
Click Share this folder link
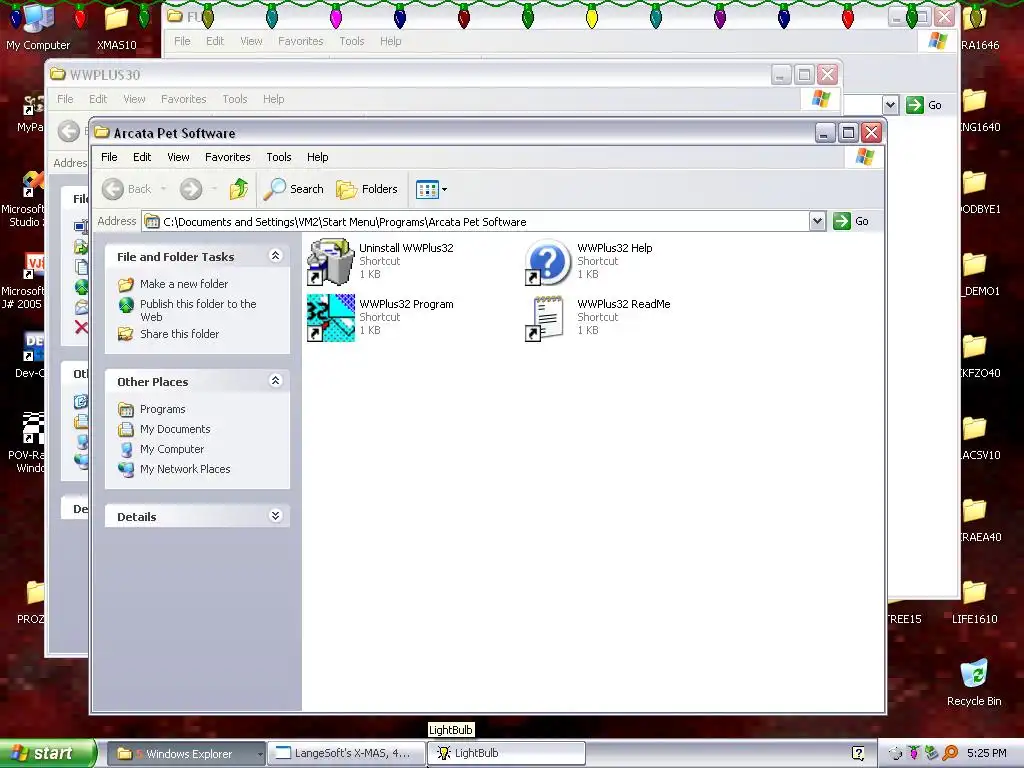tap(180, 334)
